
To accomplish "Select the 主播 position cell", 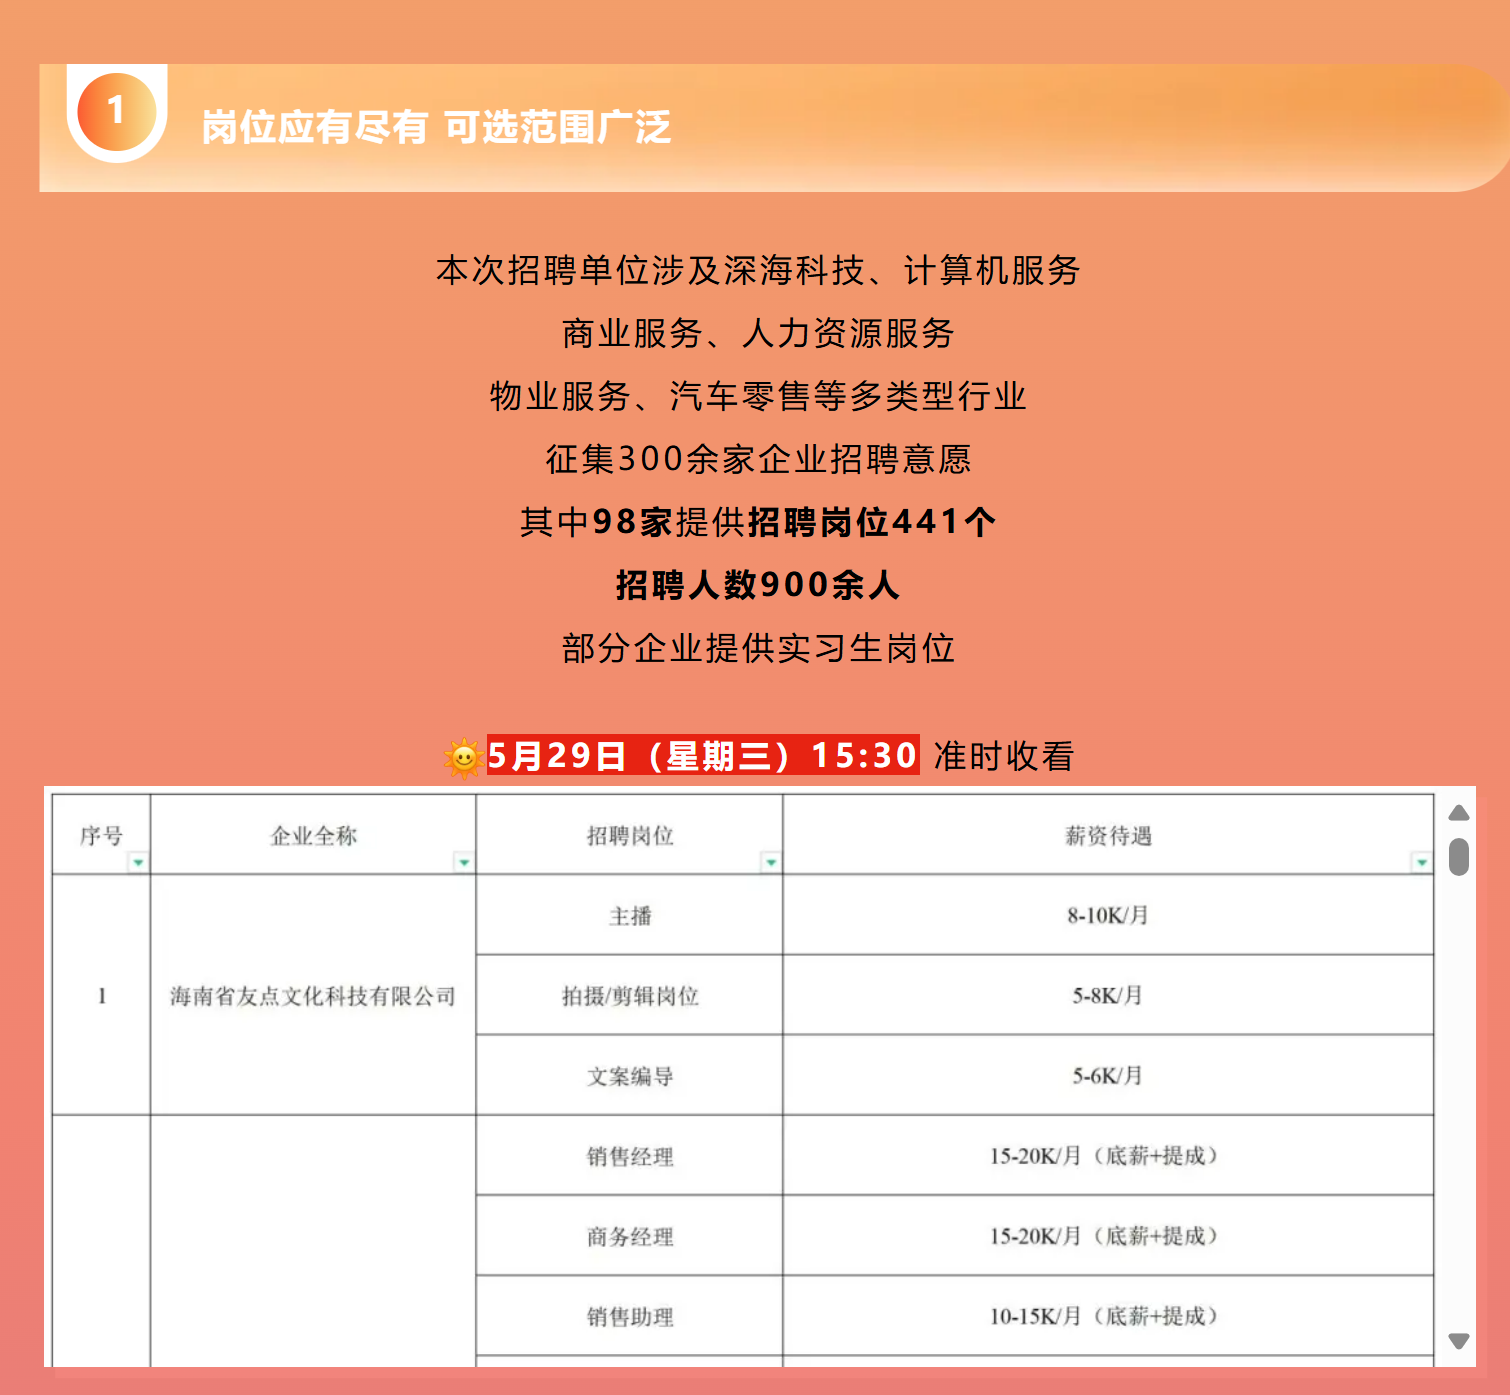I will coord(630,916).
